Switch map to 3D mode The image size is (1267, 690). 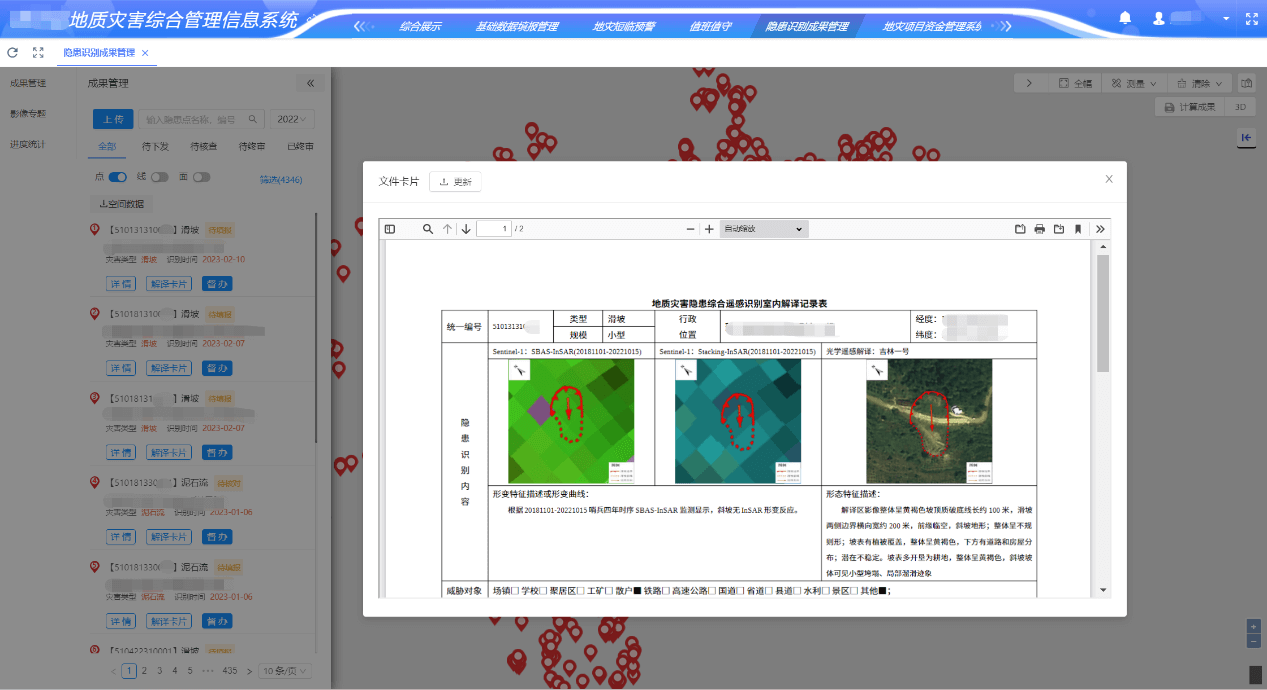[1240, 107]
